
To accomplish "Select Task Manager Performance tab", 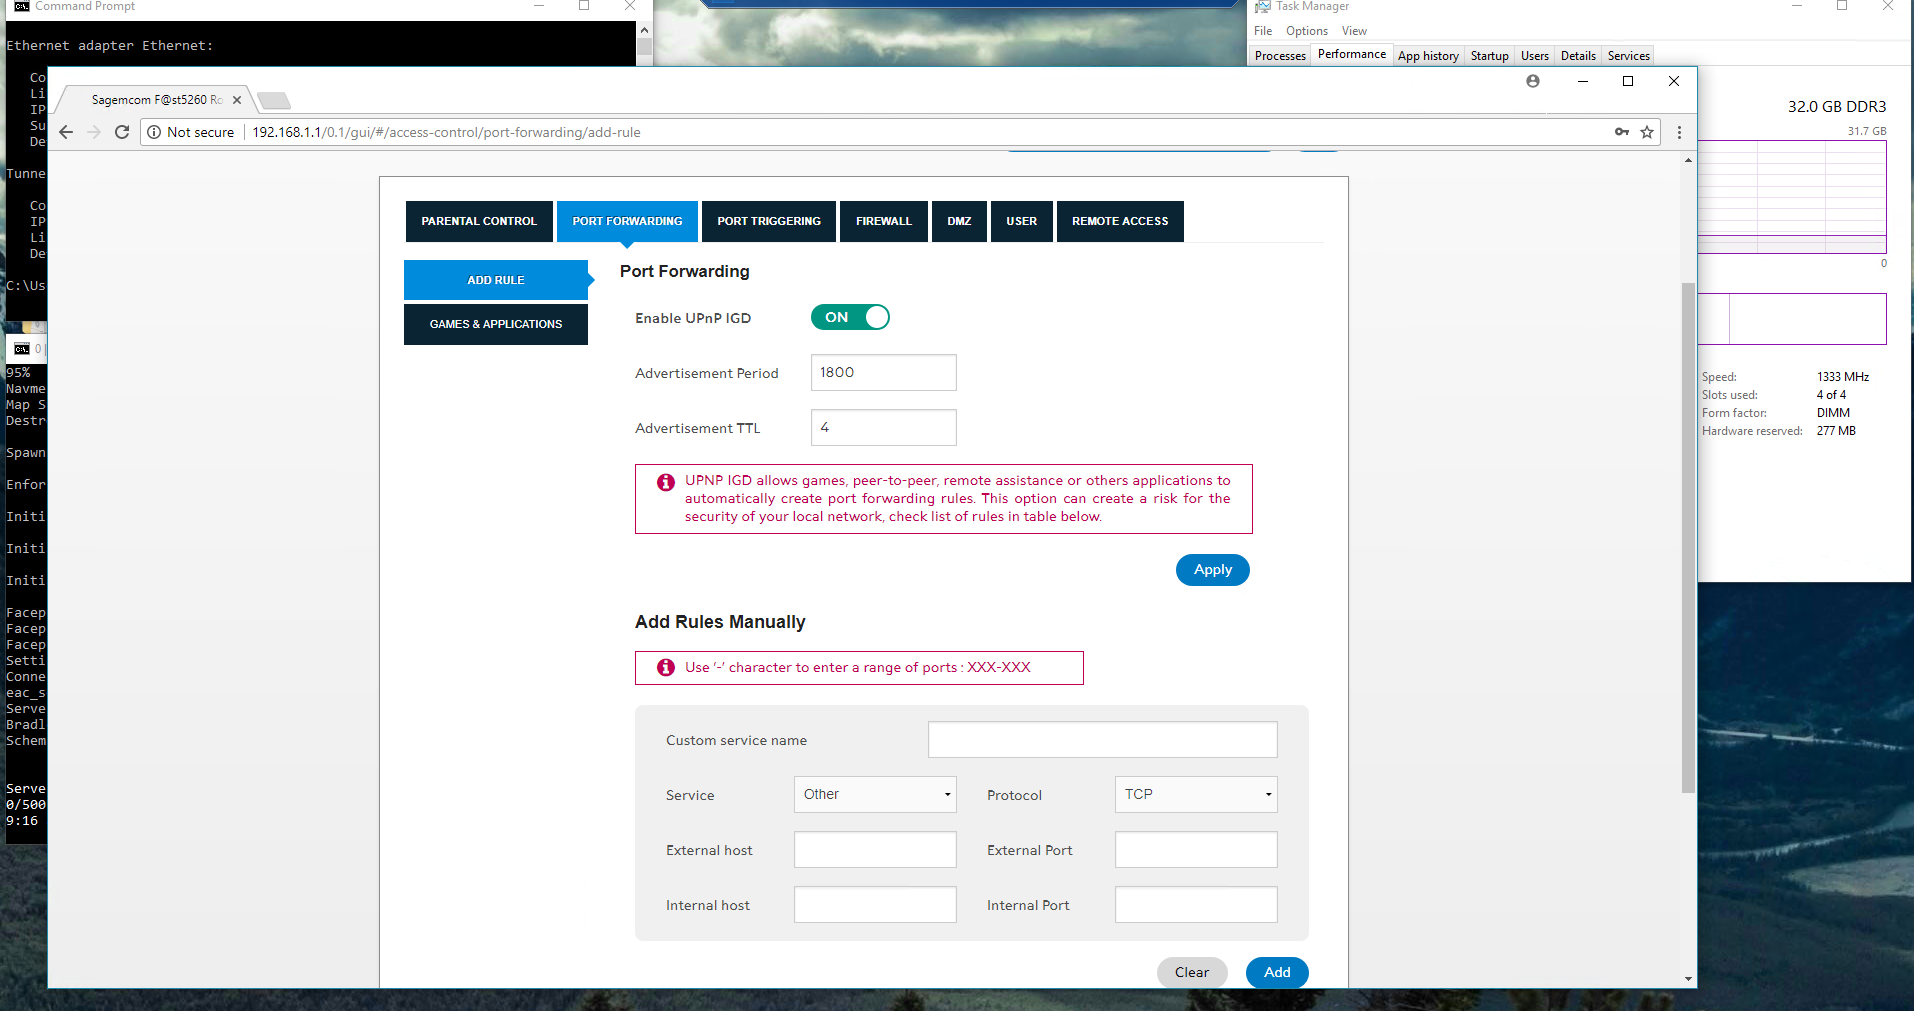I will point(1352,54).
